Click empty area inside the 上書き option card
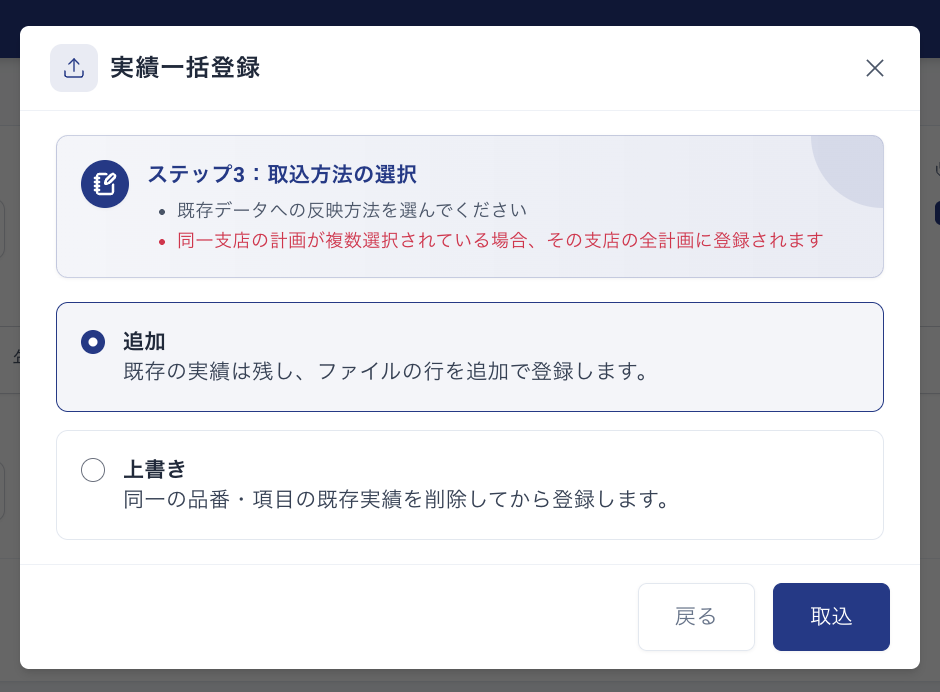Viewport: 940px width, 692px height. tap(779, 485)
